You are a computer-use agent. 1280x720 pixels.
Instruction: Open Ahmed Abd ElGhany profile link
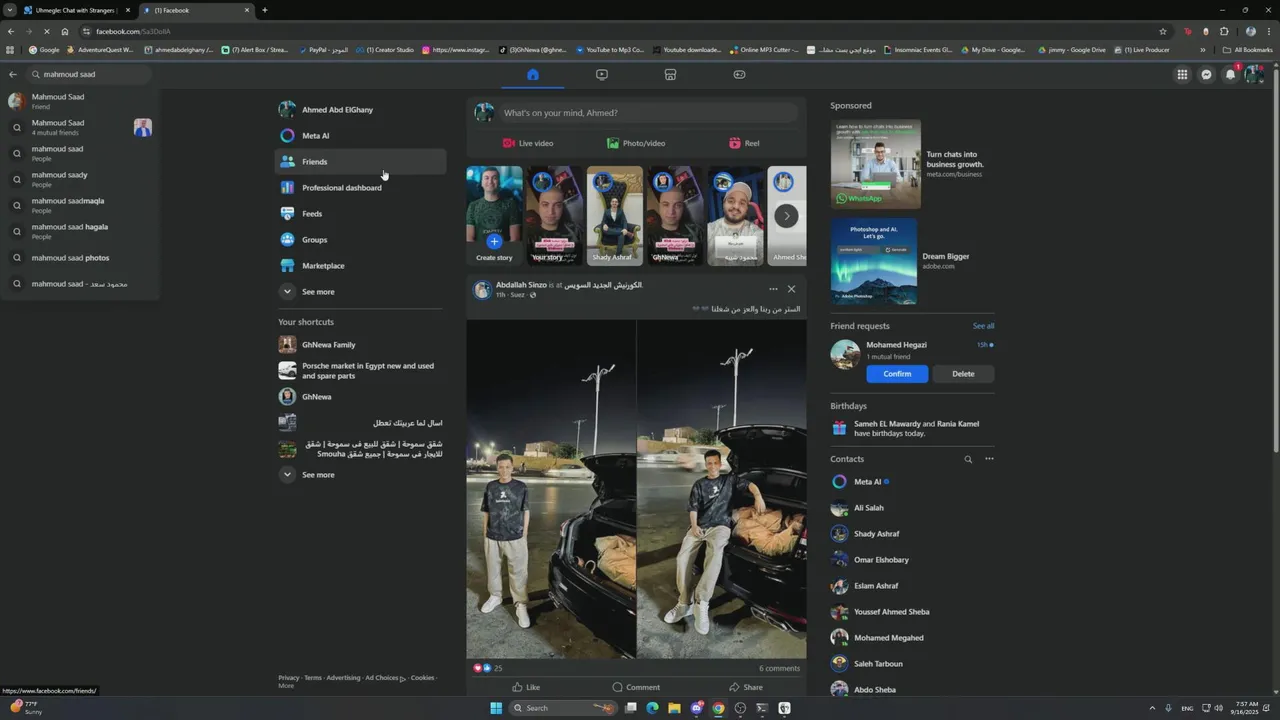(360, 109)
